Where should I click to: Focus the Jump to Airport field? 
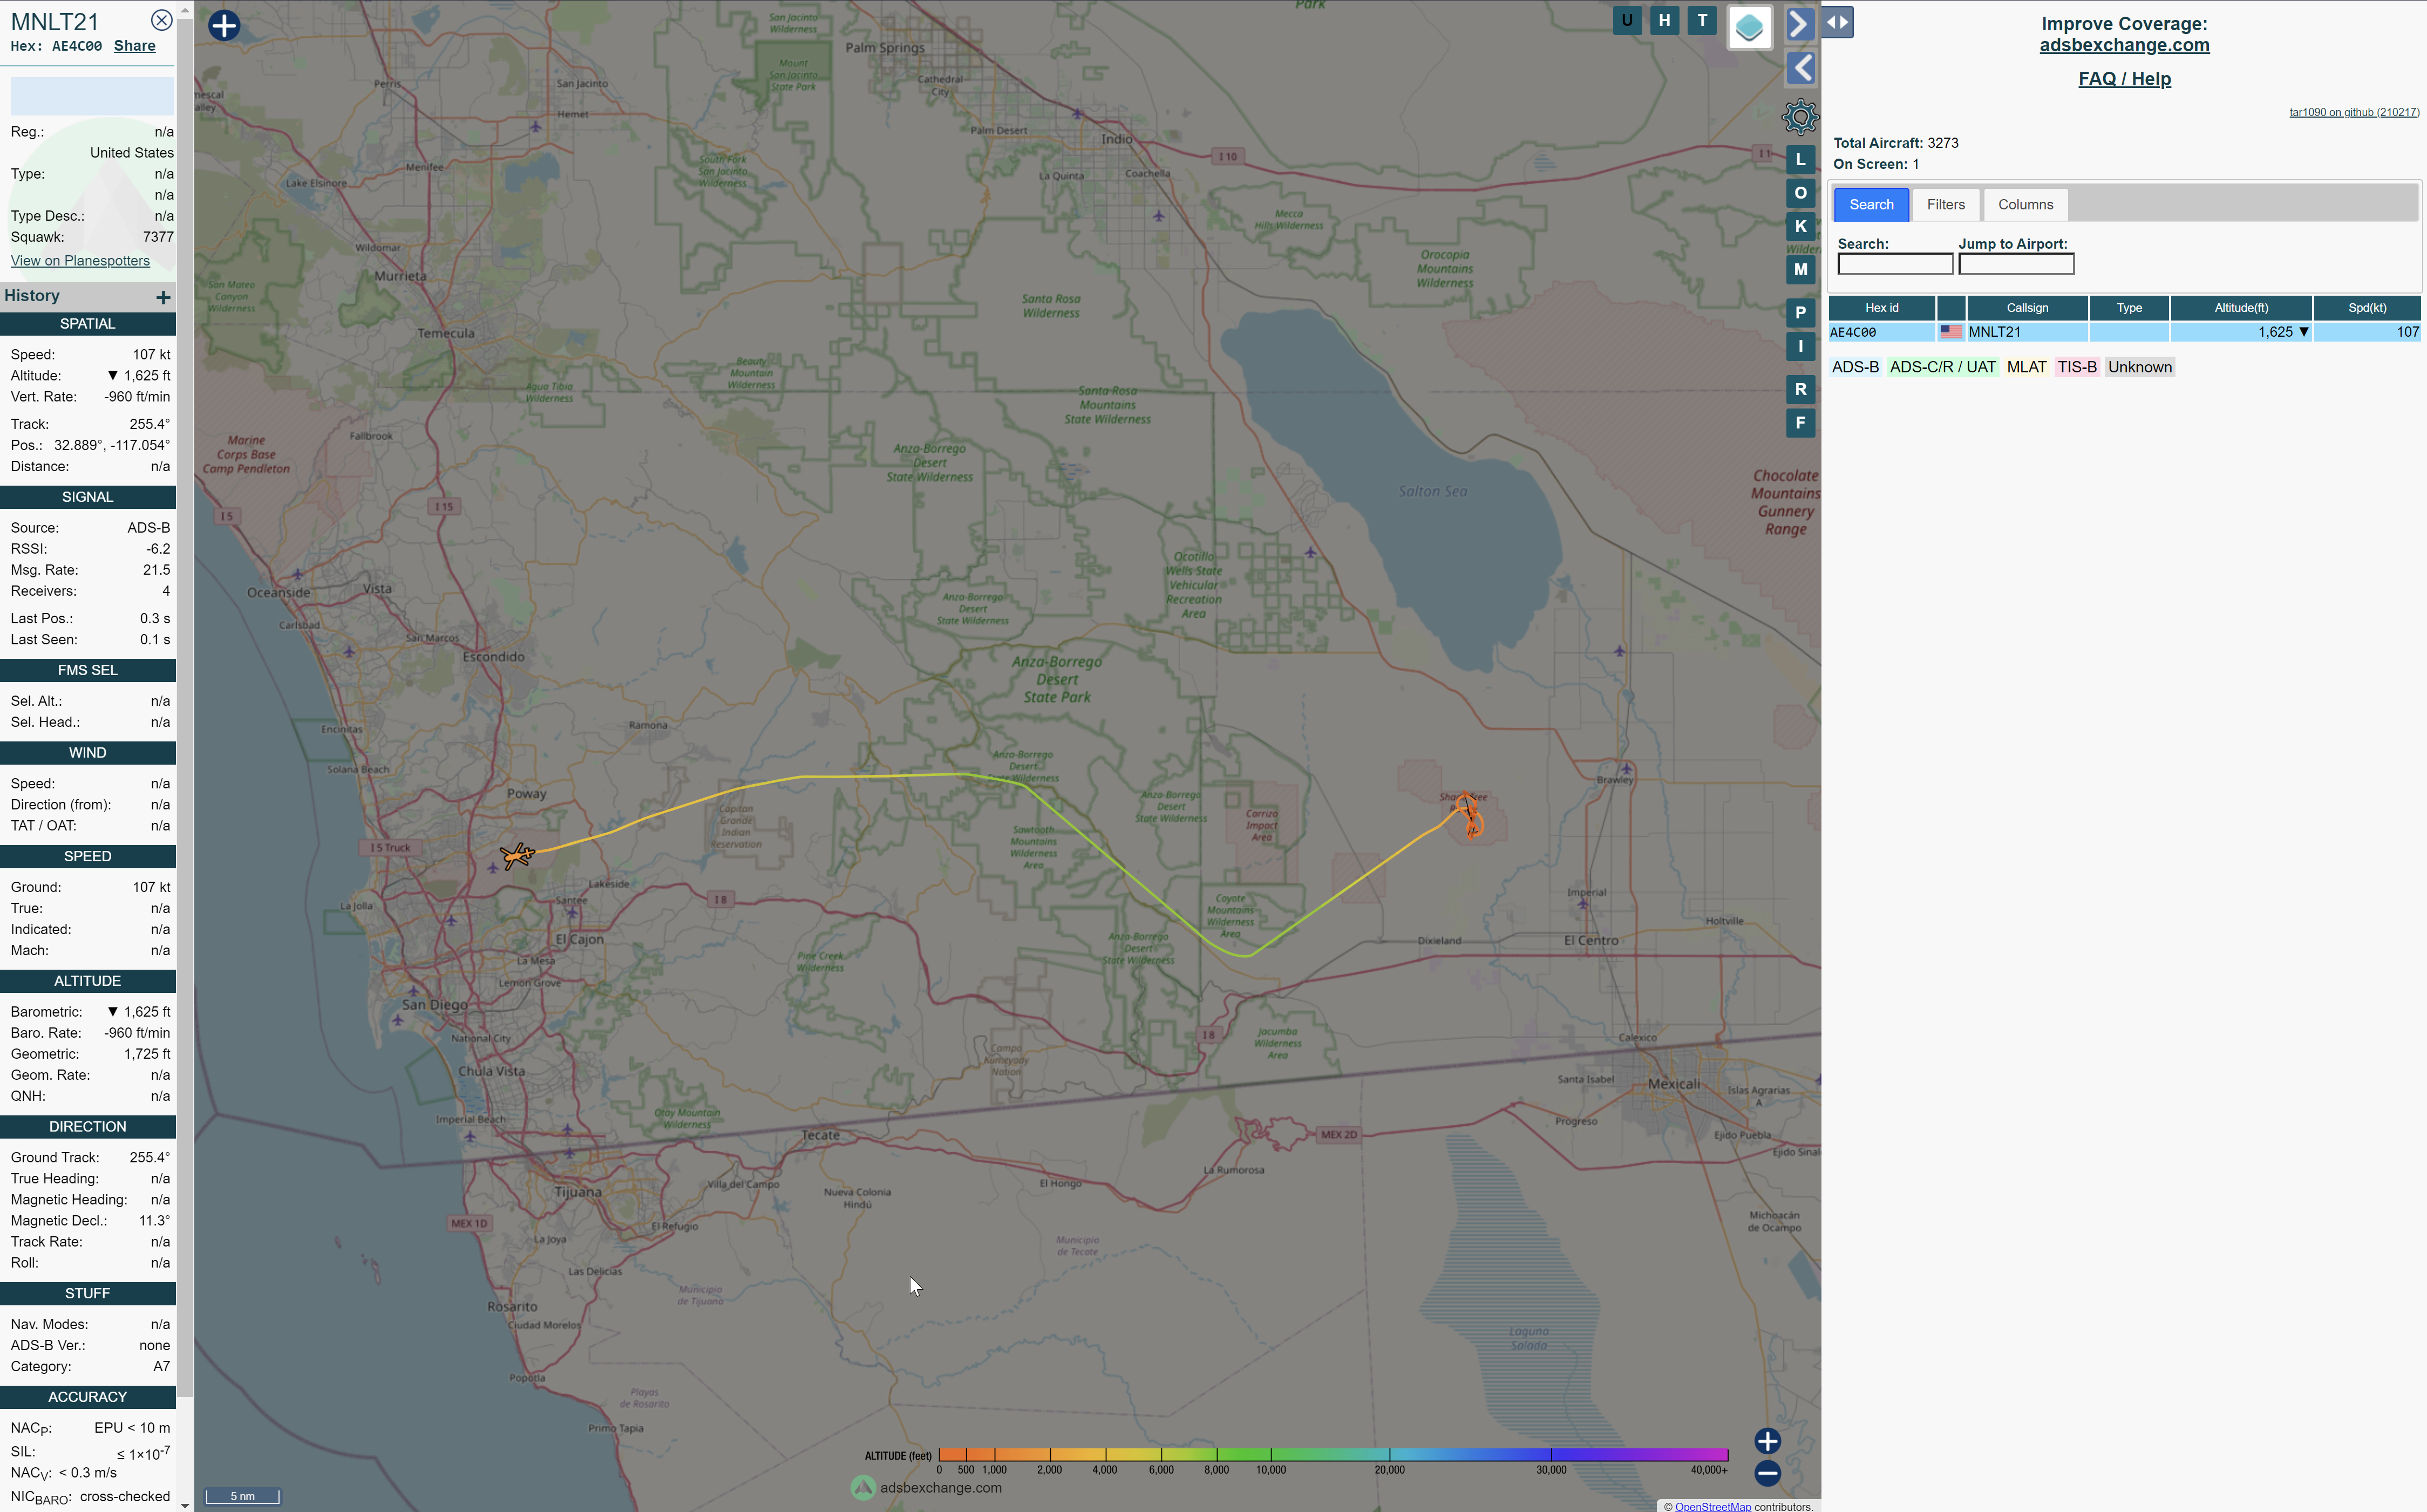tap(2016, 264)
